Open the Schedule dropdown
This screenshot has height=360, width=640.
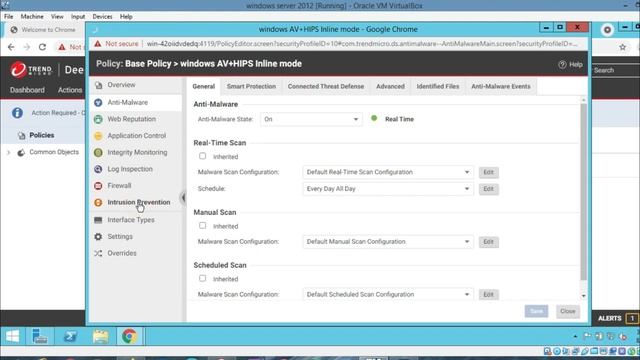tap(388, 189)
